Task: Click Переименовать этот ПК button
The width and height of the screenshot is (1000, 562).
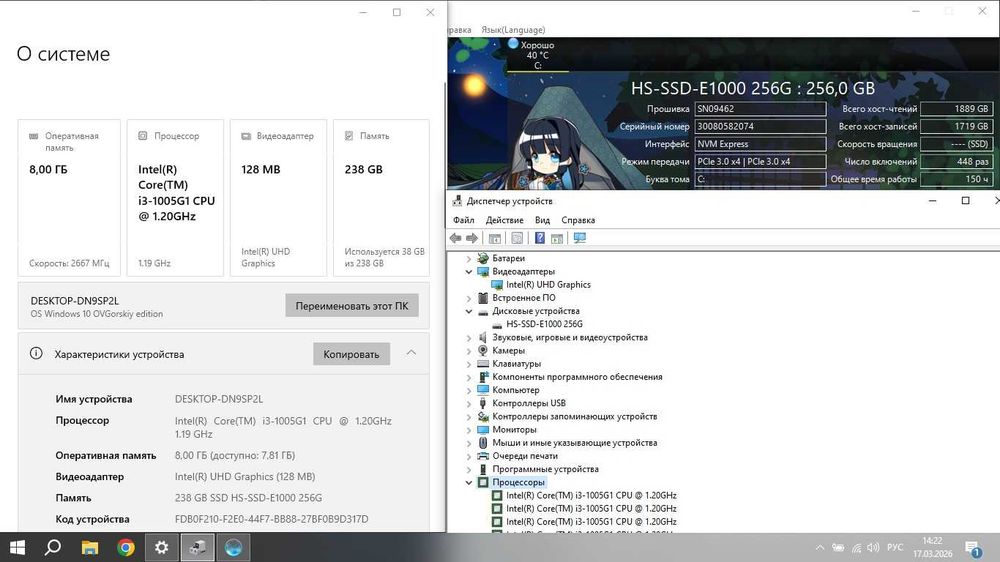Action: point(351,306)
